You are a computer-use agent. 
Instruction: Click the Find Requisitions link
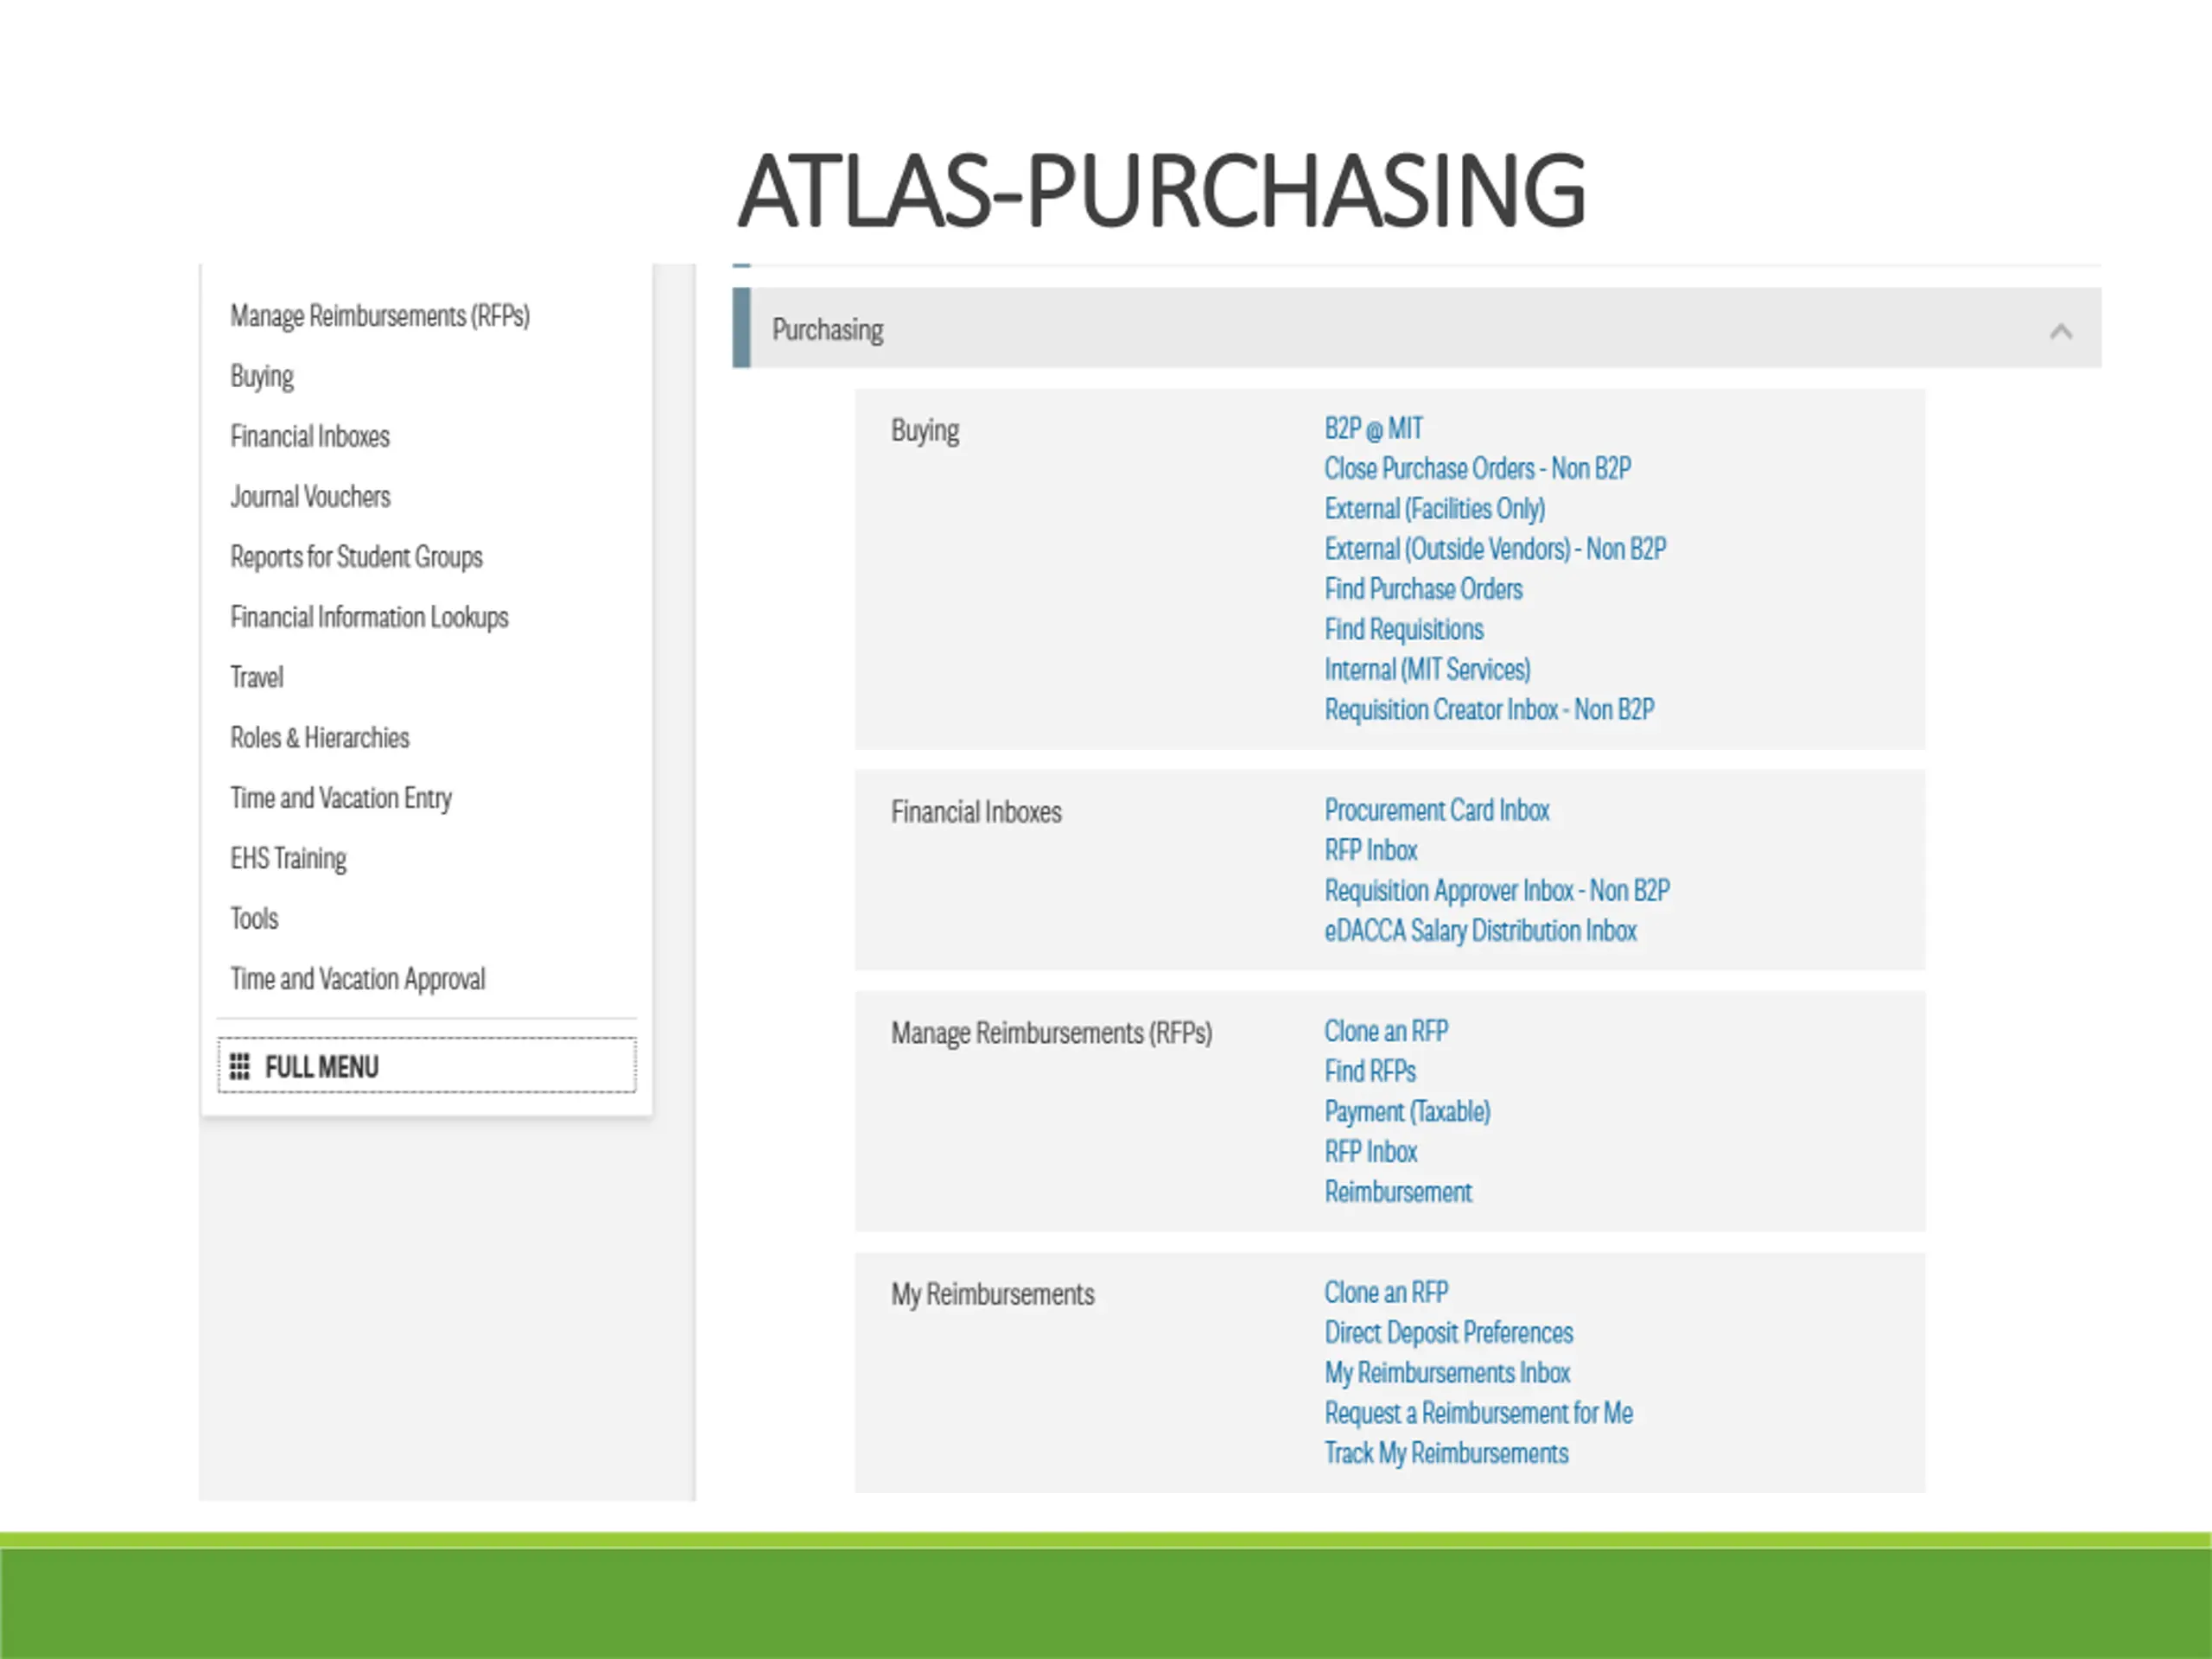[x=1404, y=630]
